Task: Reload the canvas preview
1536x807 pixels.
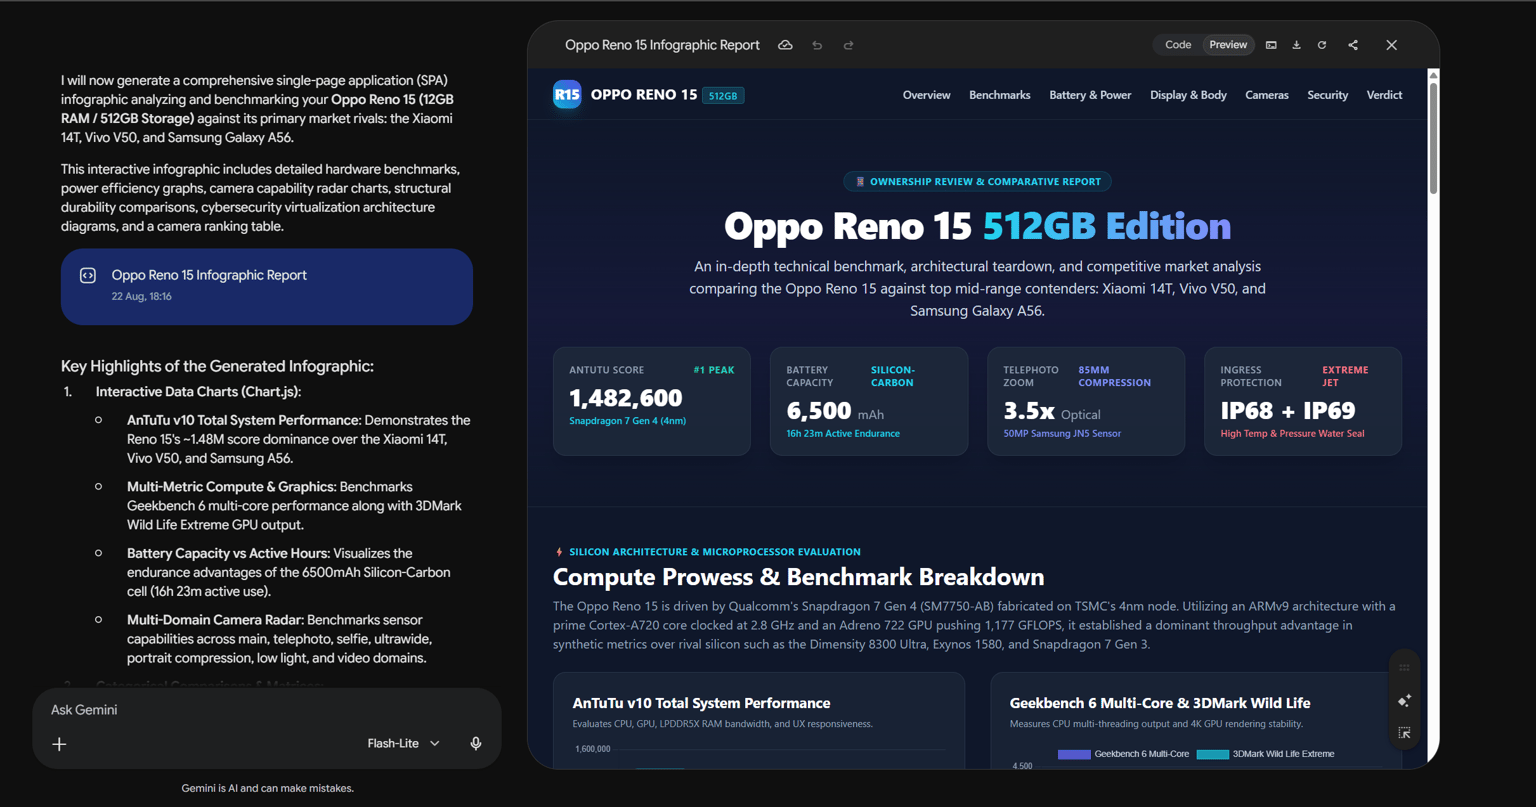Action: pos(1322,45)
